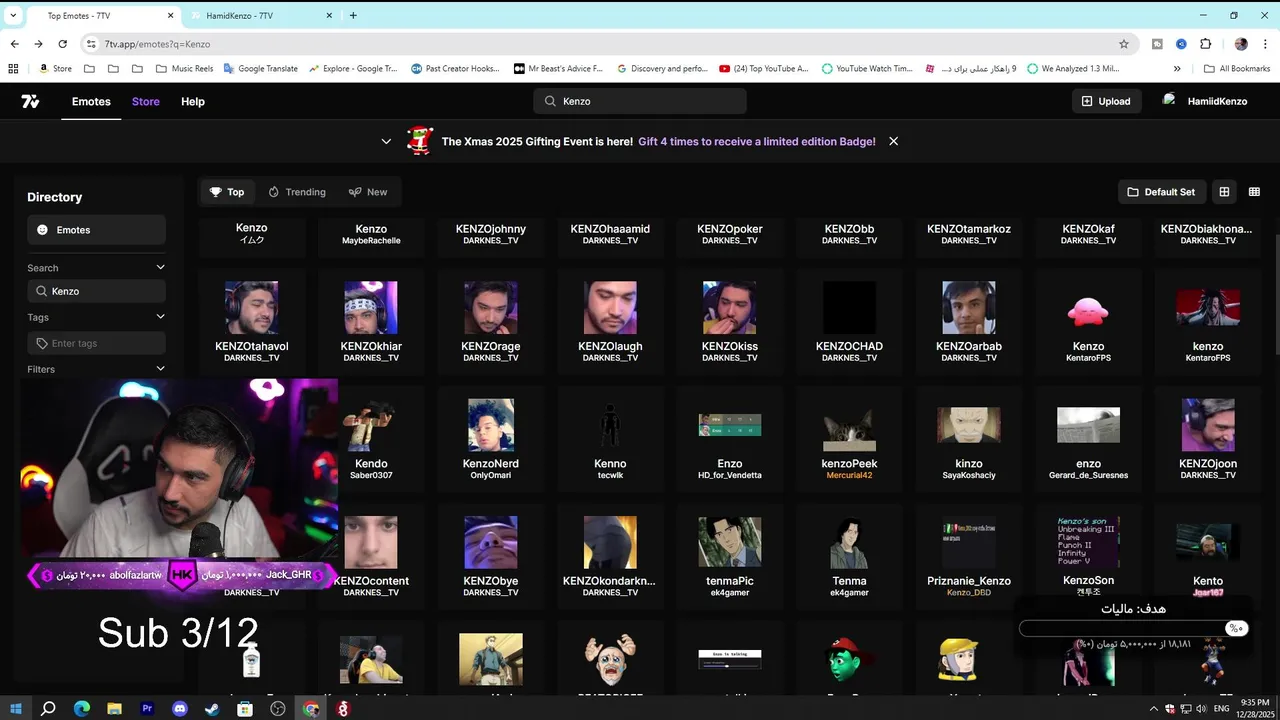The height and width of the screenshot is (720, 1280).
Task: Open the Default Set selector
Action: pos(1161,192)
